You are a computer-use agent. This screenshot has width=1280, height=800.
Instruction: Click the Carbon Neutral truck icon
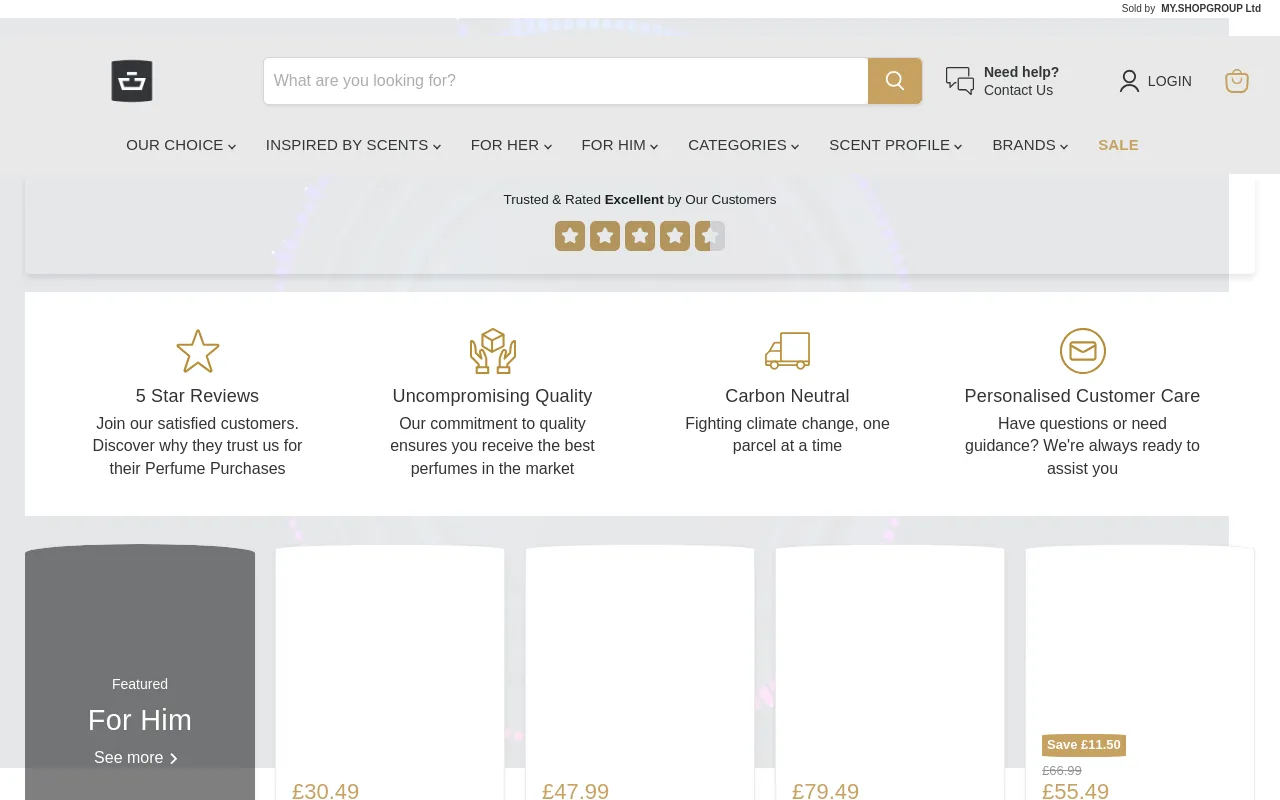(787, 351)
